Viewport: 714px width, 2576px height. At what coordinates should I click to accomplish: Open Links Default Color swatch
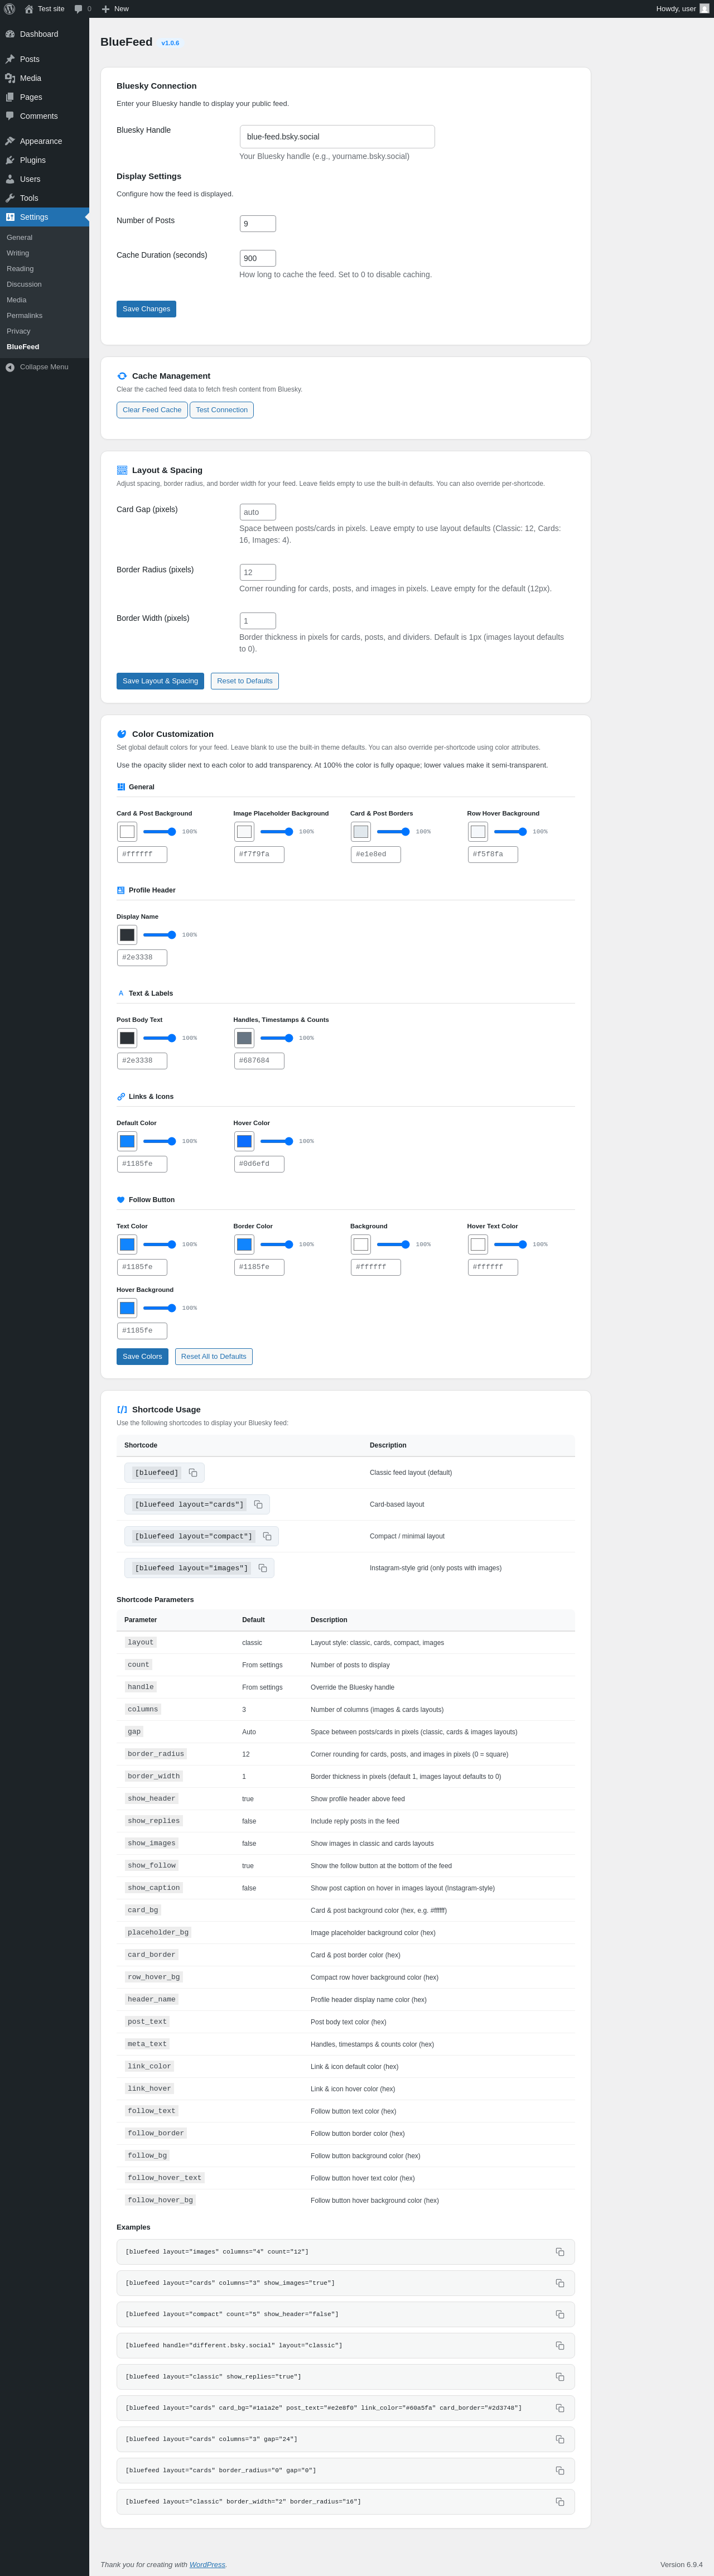pyautogui.click(x=127, y=1141)
